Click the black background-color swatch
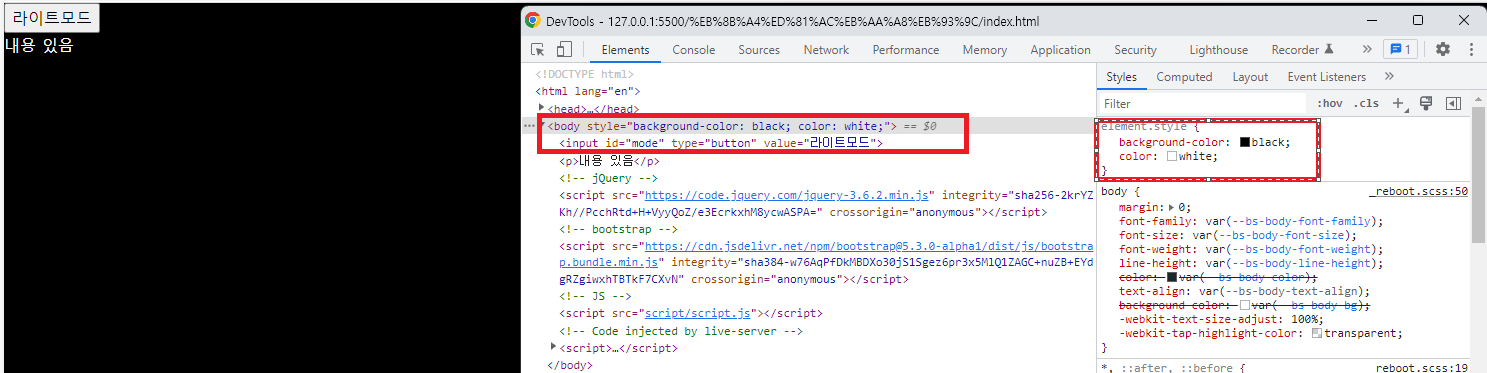The height and width of the screenshot is (373, 1487). (x=1245, y=142)
